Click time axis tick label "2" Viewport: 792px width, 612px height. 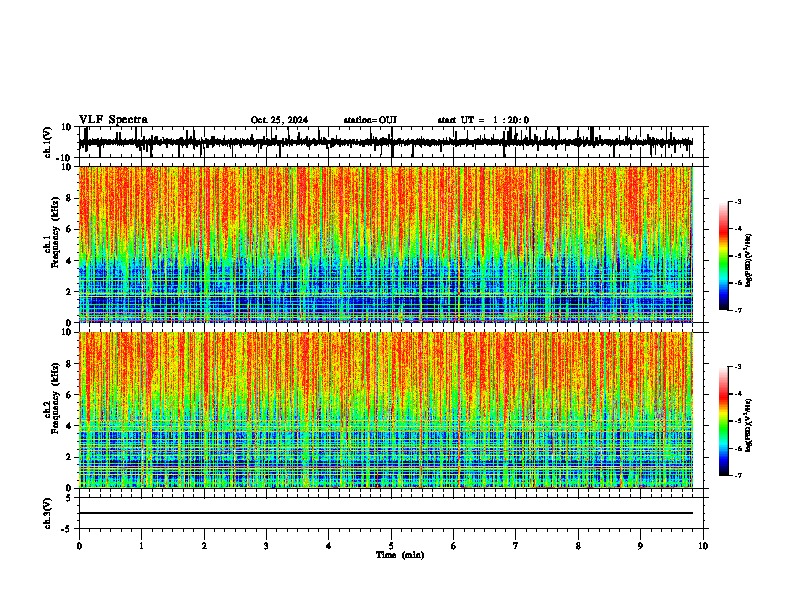click(x=204, y=545)
